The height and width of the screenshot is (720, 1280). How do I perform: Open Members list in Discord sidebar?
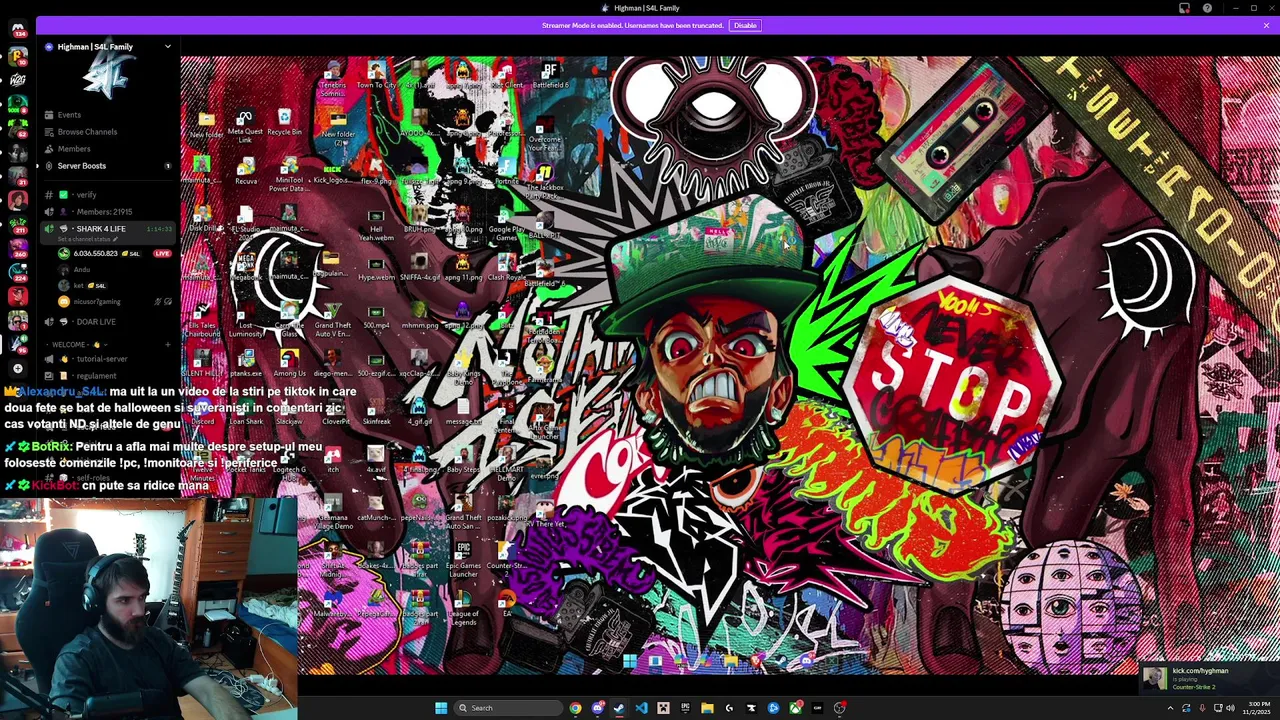pos(74,149)
